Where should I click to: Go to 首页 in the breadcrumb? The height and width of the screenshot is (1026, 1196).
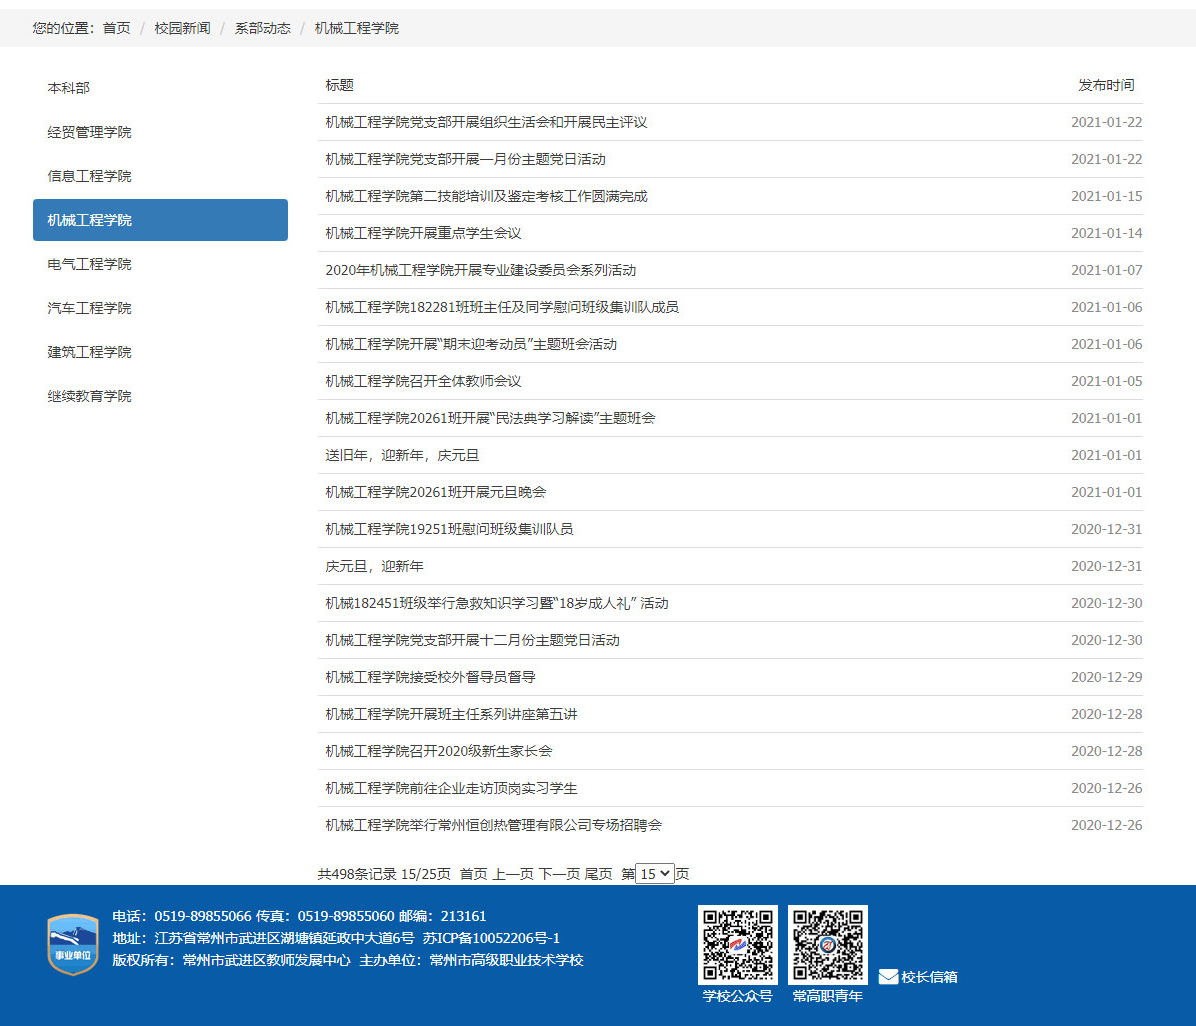click(x=117, y=28)
